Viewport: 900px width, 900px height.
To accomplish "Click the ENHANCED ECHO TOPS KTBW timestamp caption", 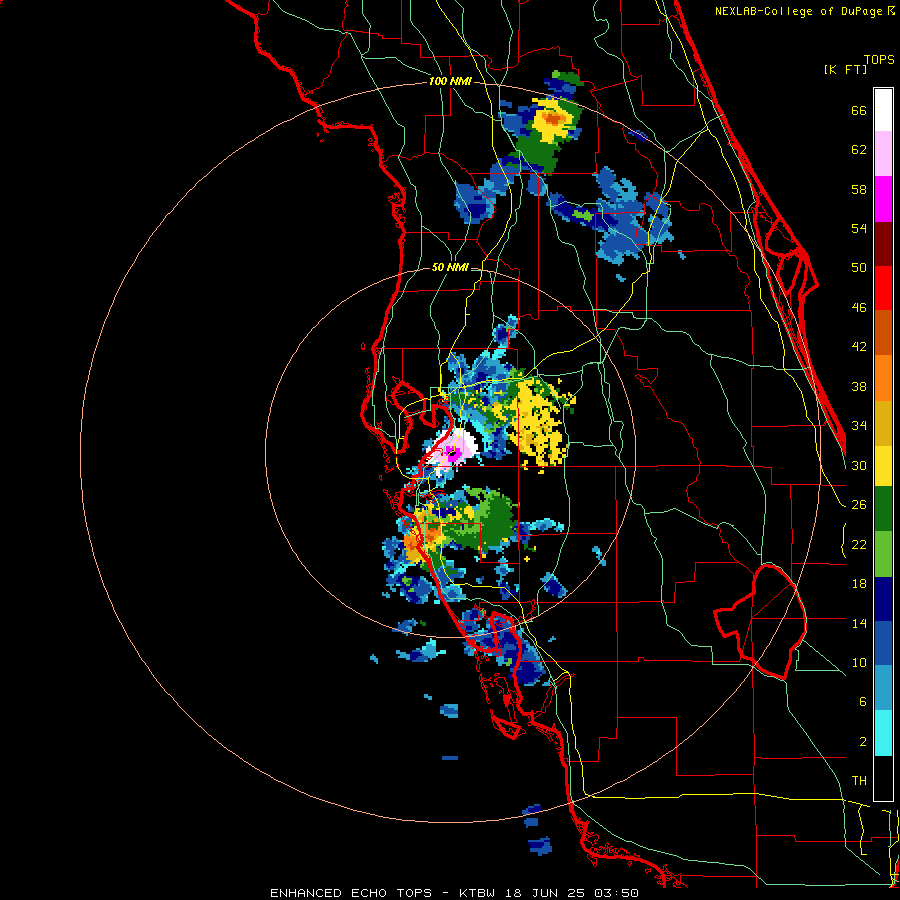I will 454,893.
